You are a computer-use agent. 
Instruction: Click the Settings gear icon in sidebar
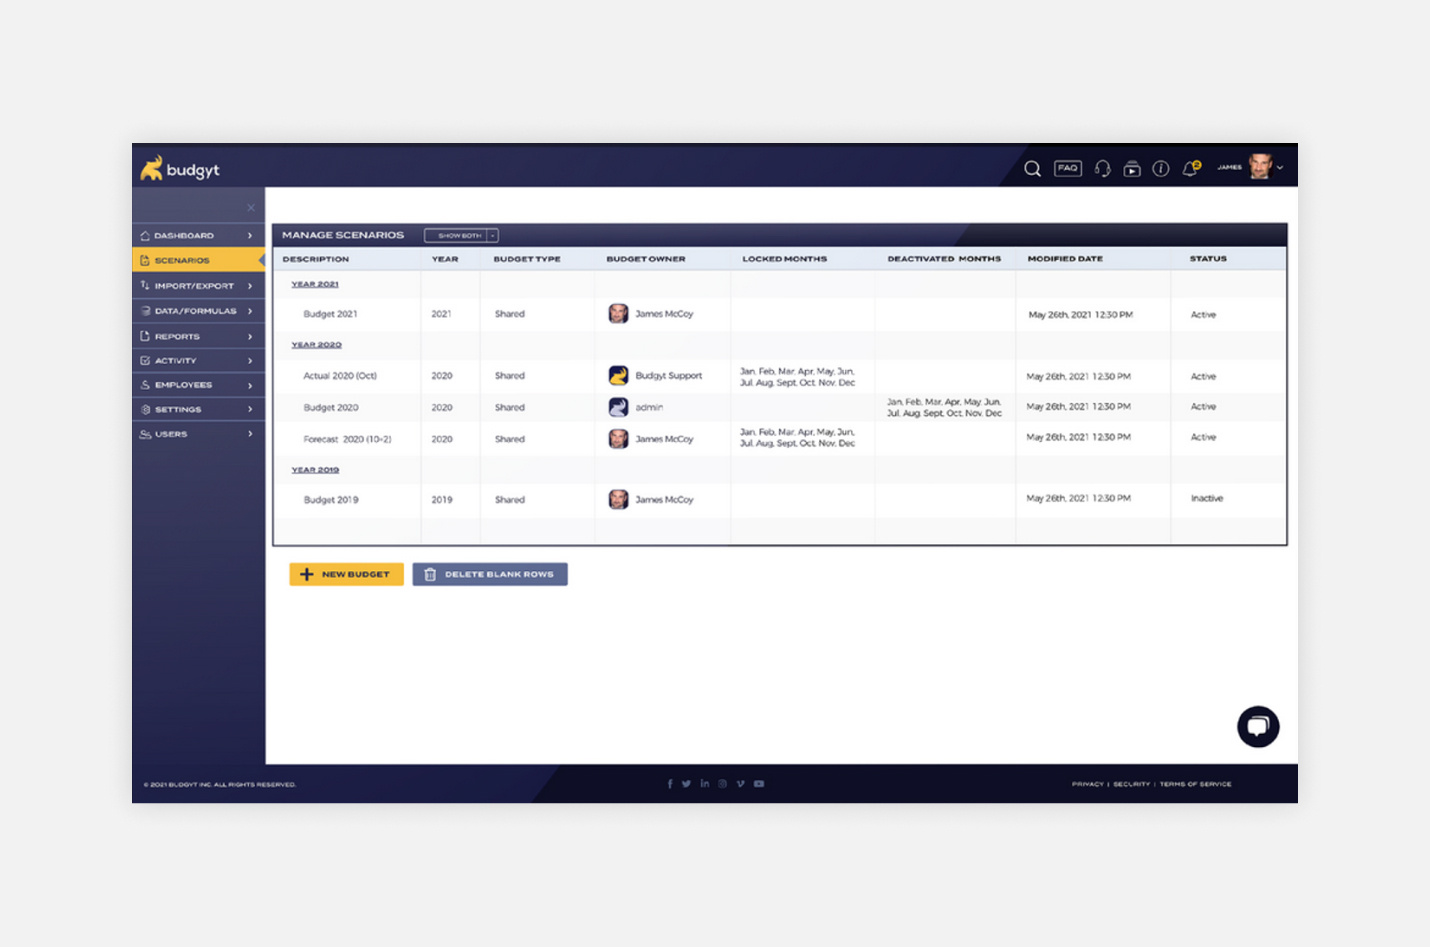pyautogui.click(x=146, y=409)
